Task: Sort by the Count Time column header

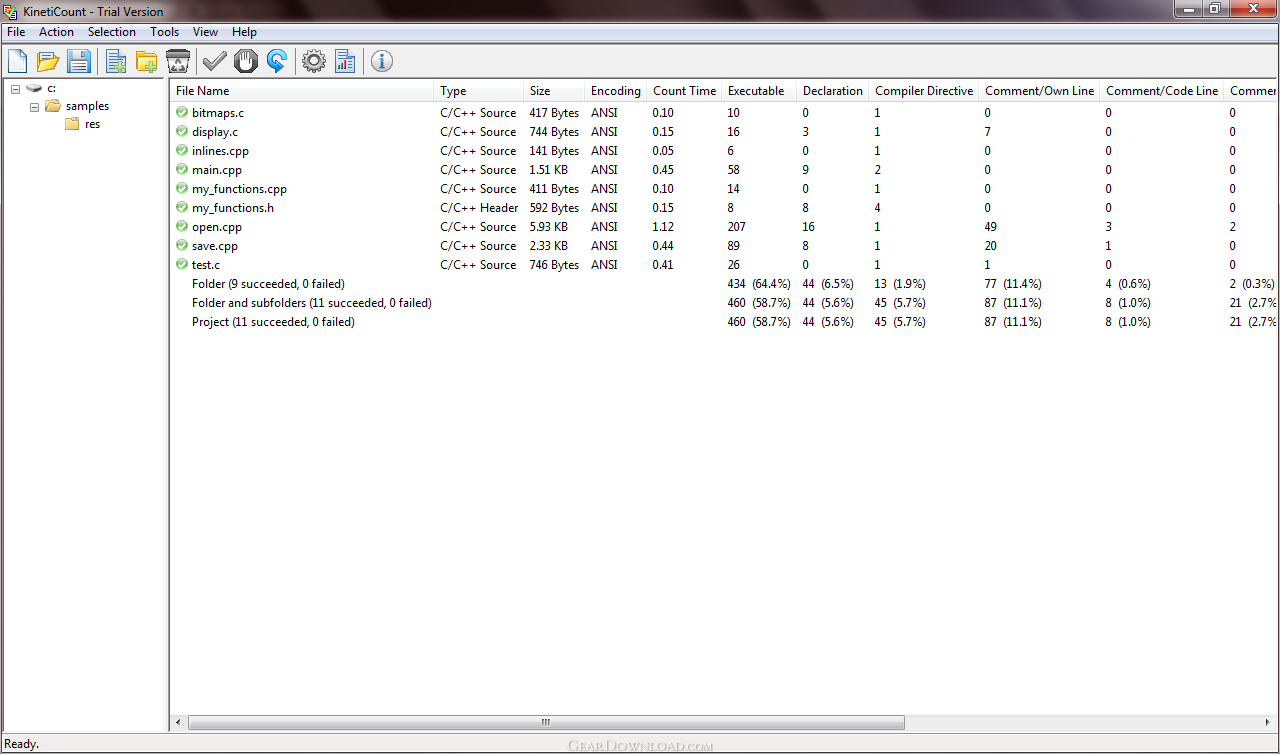Action: pyautogui.click(x=684, y=91)
